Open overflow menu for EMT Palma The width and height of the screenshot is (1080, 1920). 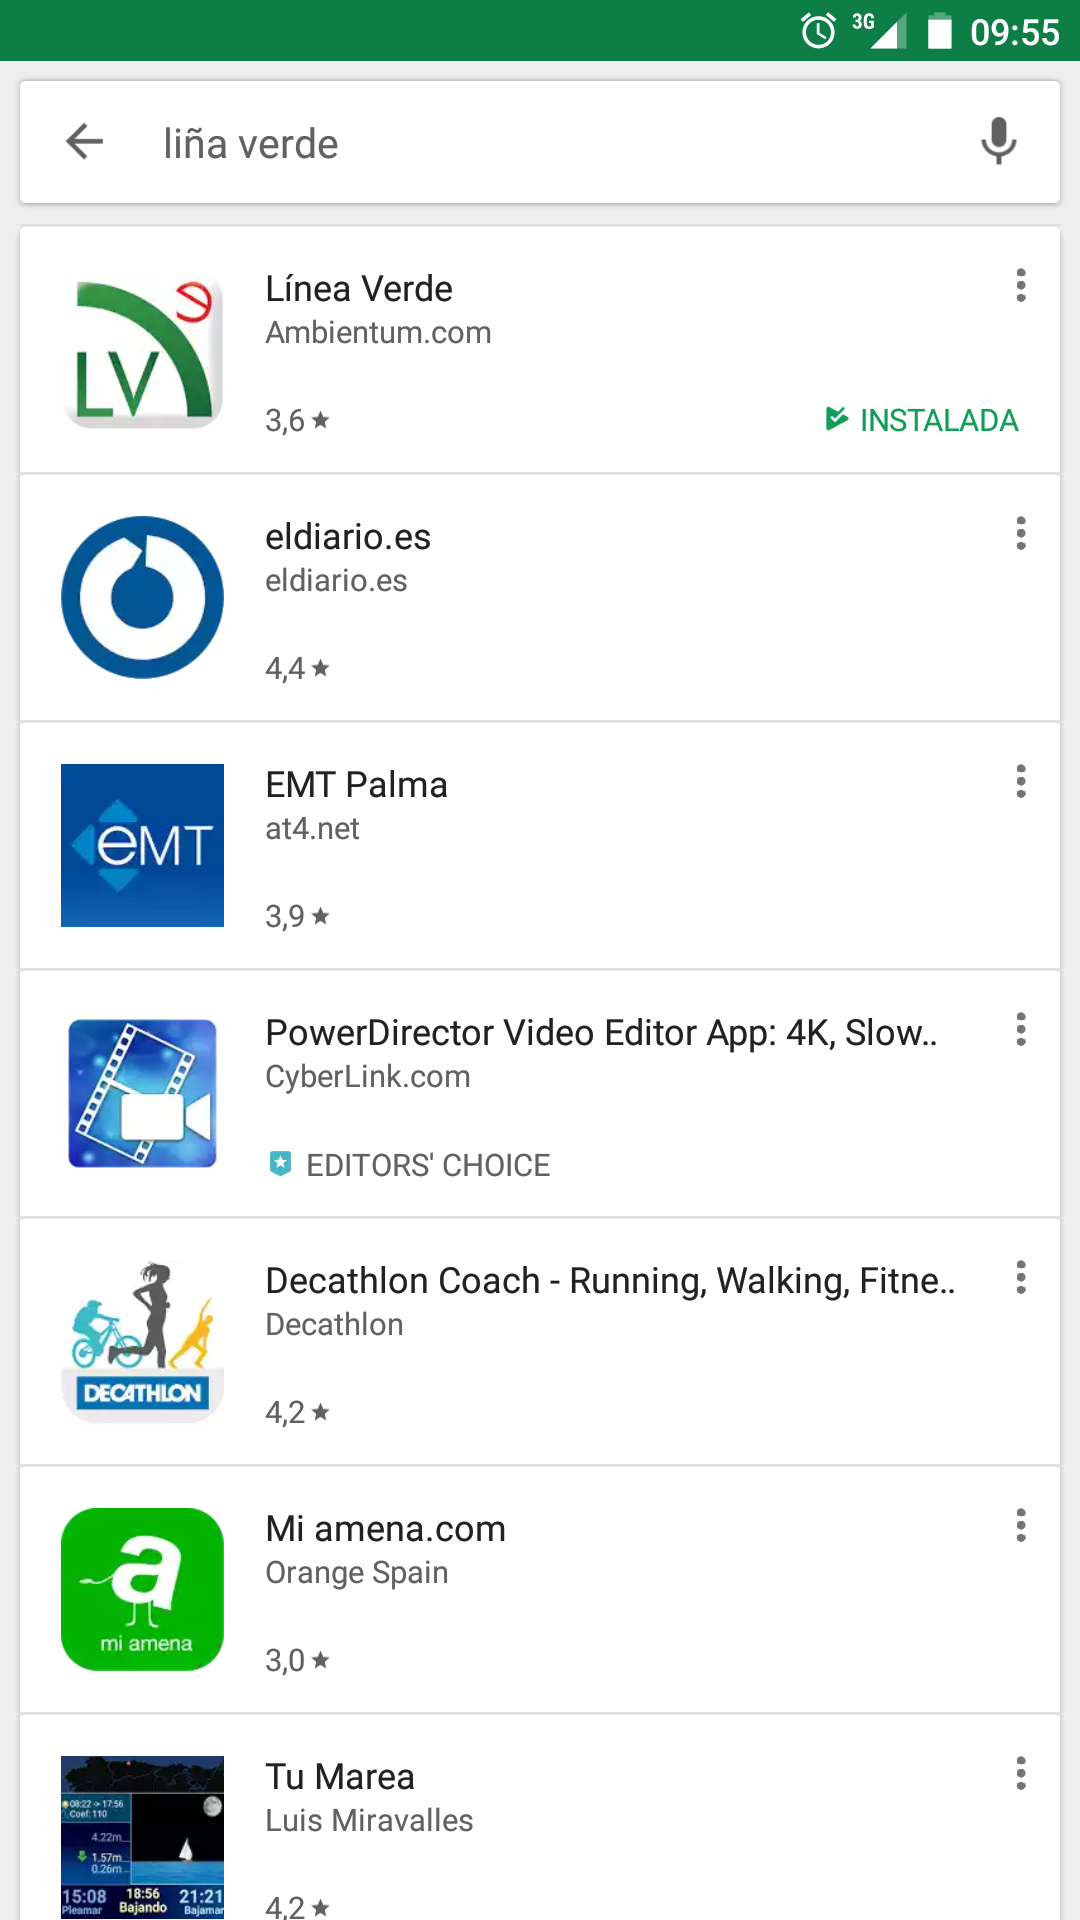pos(1021,782)
